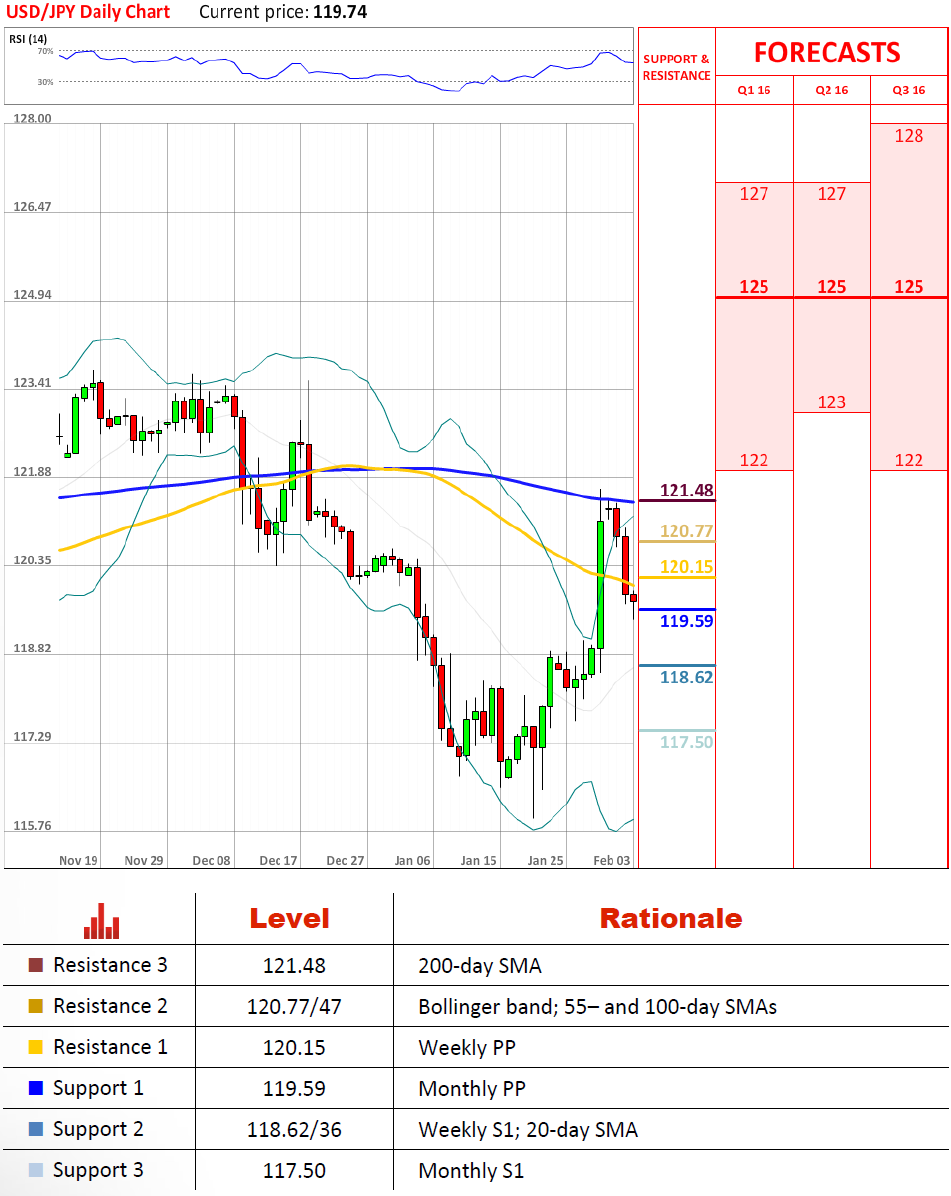Select the Q3 16 forecast column header
This screenshot has width=951, height=1196.
pyautogui.click(x=908, y=90)
